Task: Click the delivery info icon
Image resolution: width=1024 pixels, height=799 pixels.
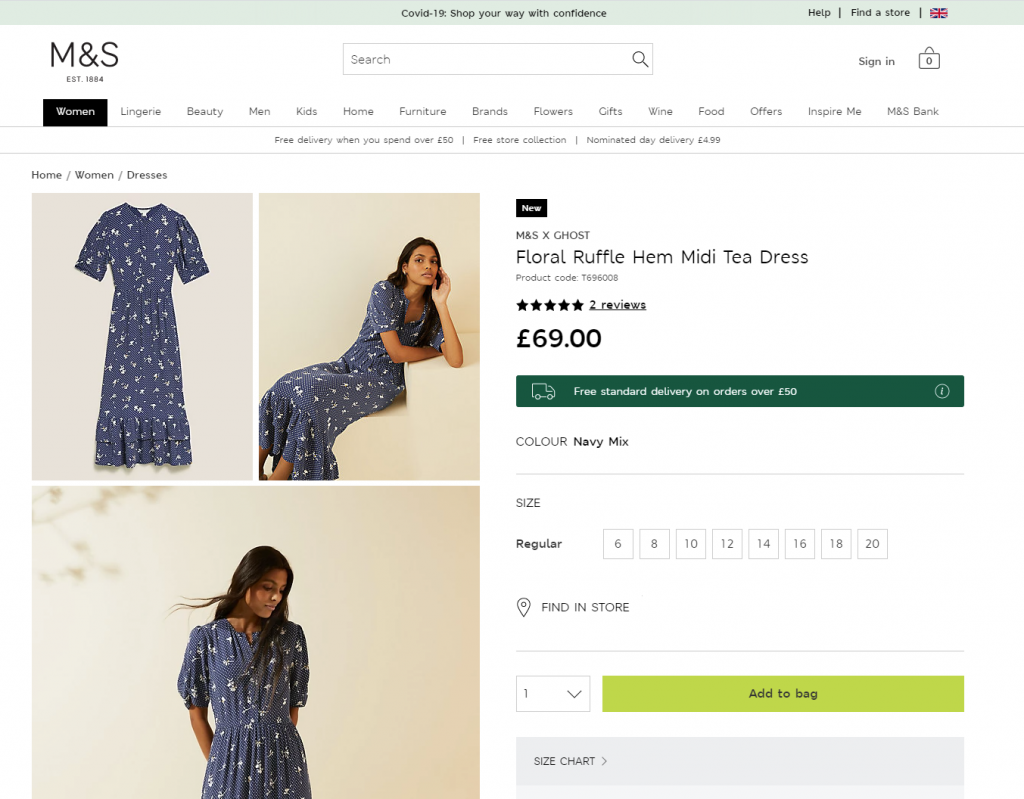Action: pos(941,391)
